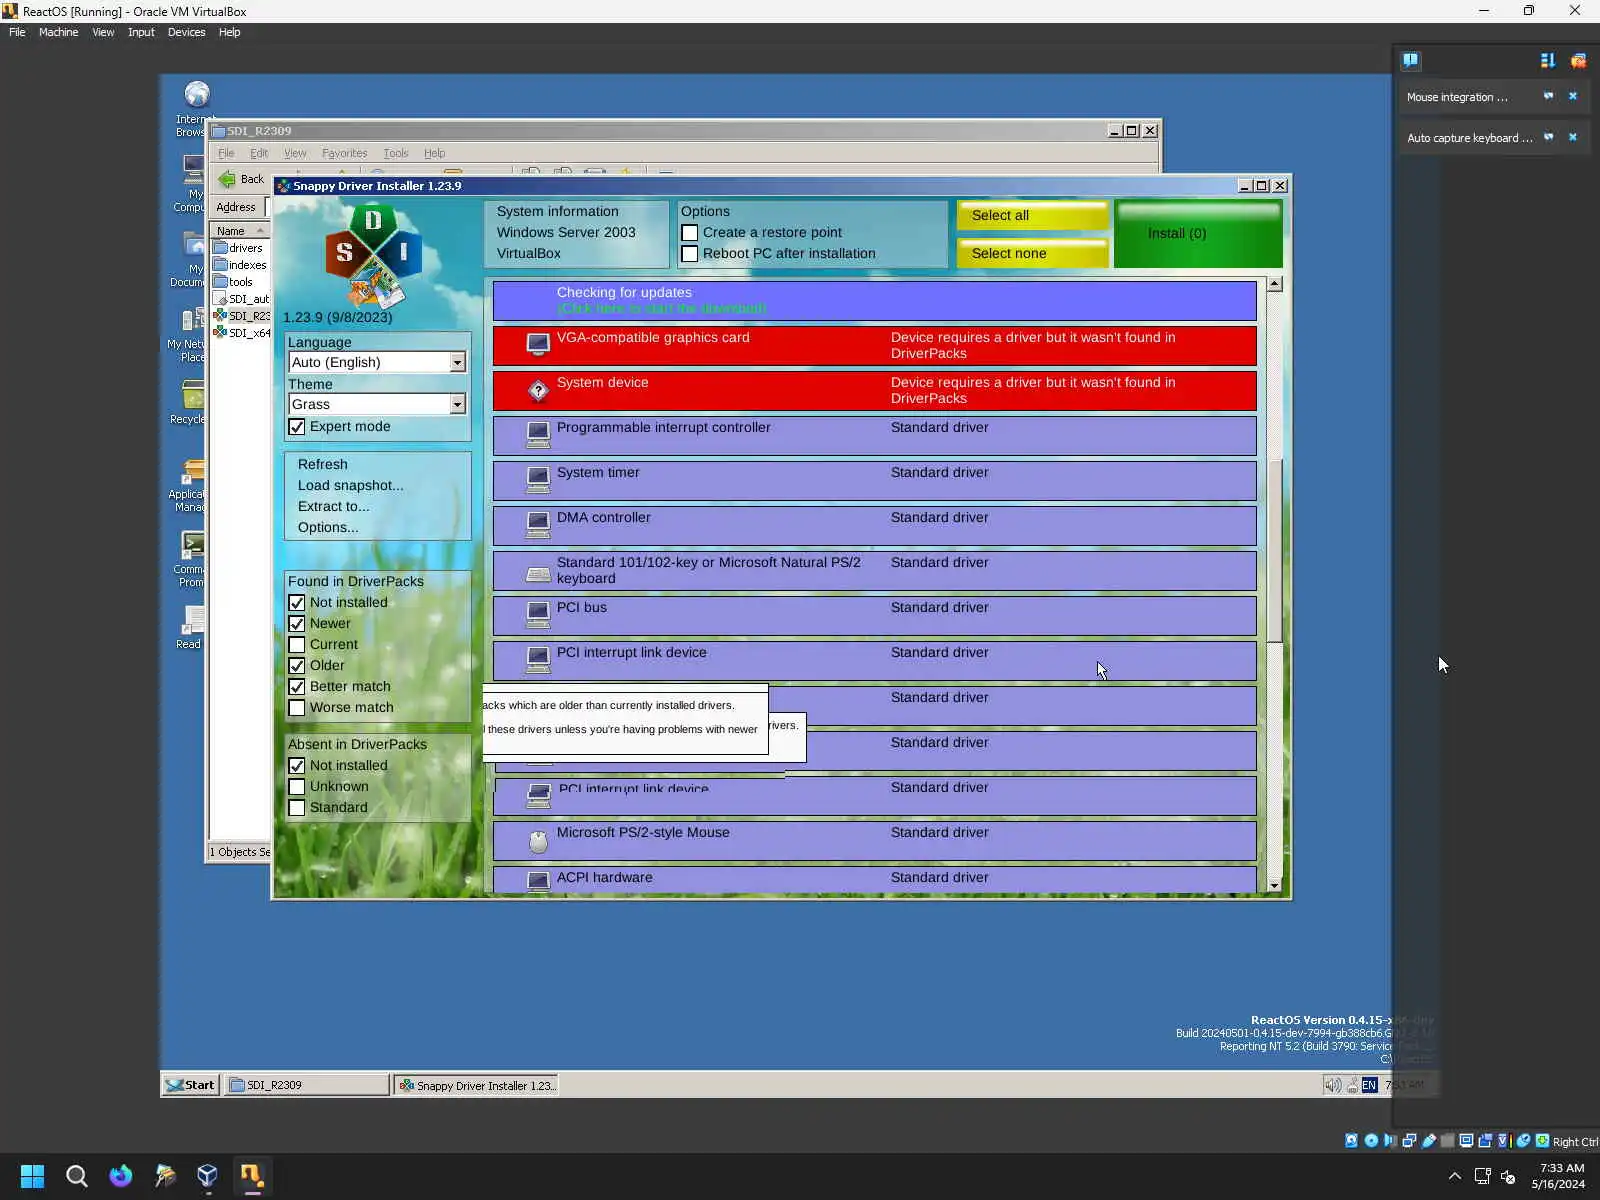Show hidden icons in Windows system tray
This screenshot has width=1600, height=1200.
1455,1176
